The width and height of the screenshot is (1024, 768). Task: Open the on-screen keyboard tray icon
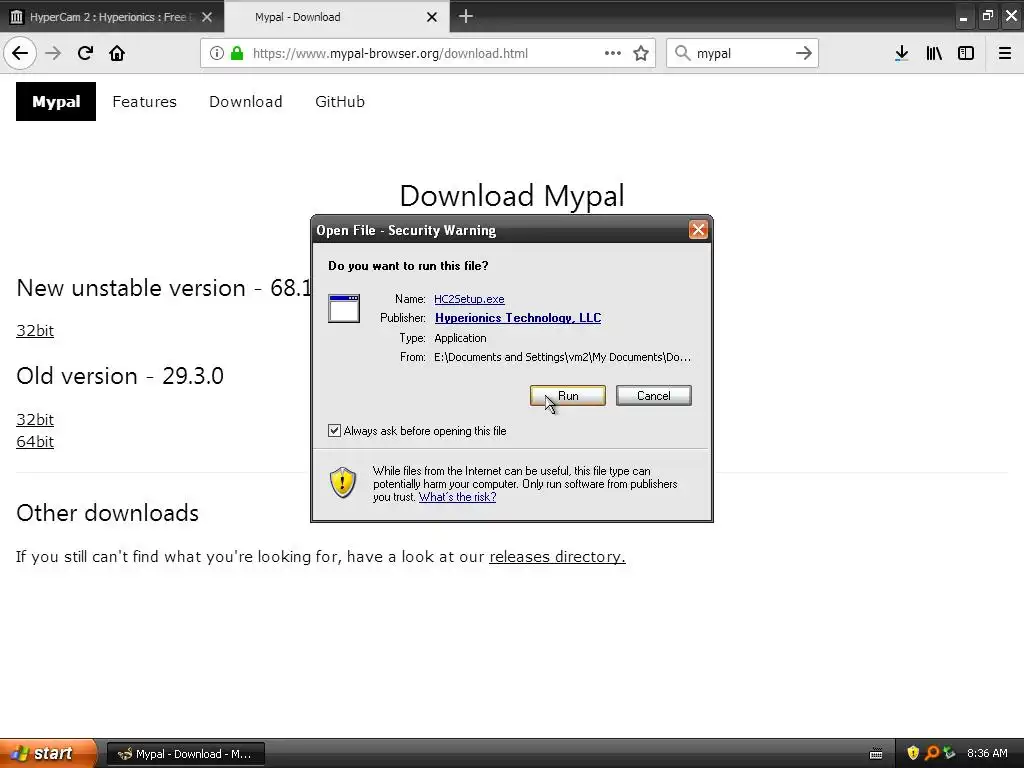876,754
